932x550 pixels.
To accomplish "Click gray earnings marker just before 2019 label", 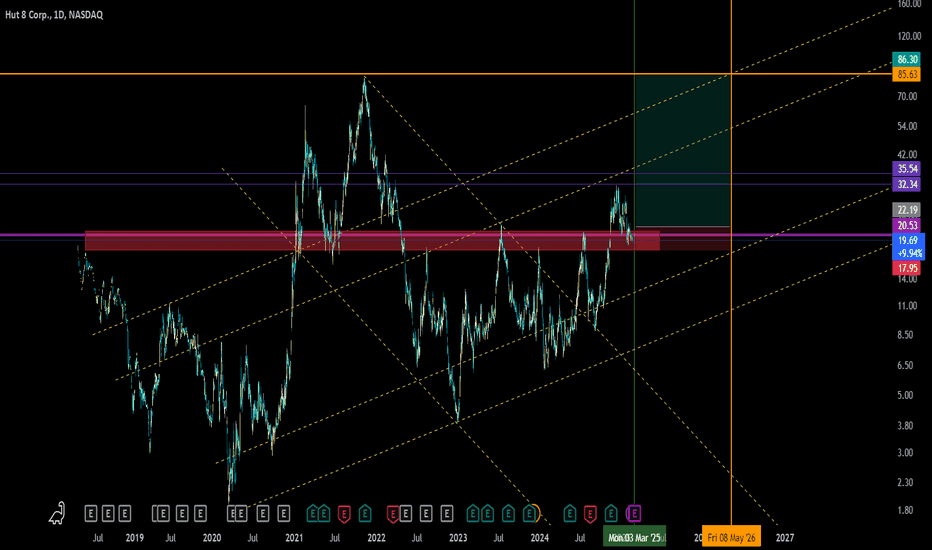I will (x=124, y=513).
